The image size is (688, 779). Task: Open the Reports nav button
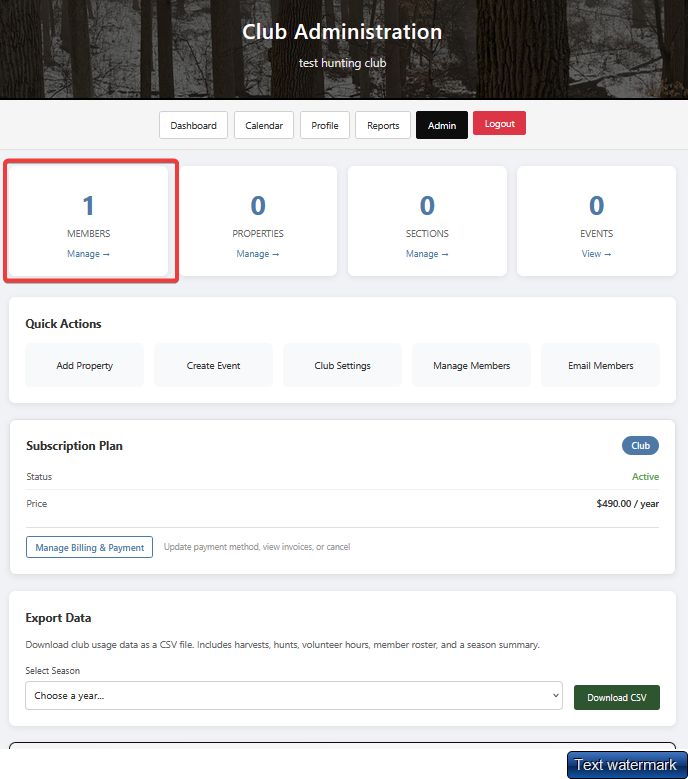coord(383,125)
